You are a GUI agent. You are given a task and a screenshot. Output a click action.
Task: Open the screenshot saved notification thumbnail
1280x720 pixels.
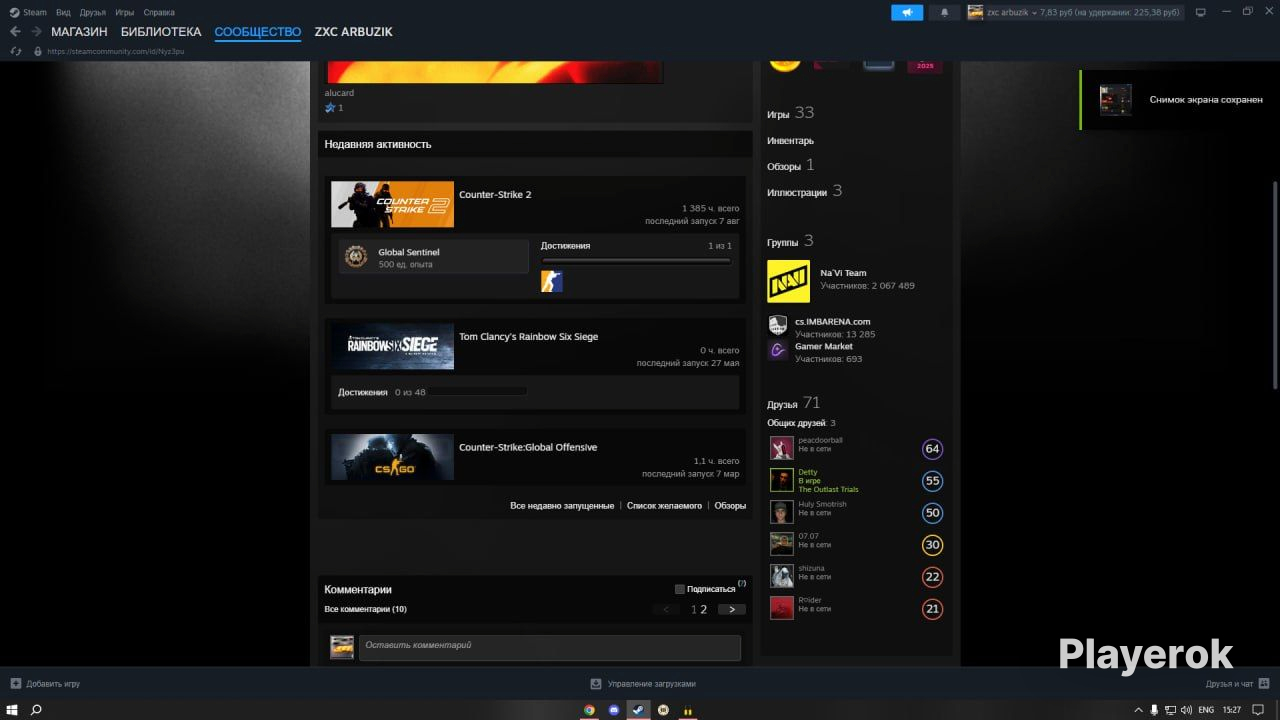point(1116,100)
